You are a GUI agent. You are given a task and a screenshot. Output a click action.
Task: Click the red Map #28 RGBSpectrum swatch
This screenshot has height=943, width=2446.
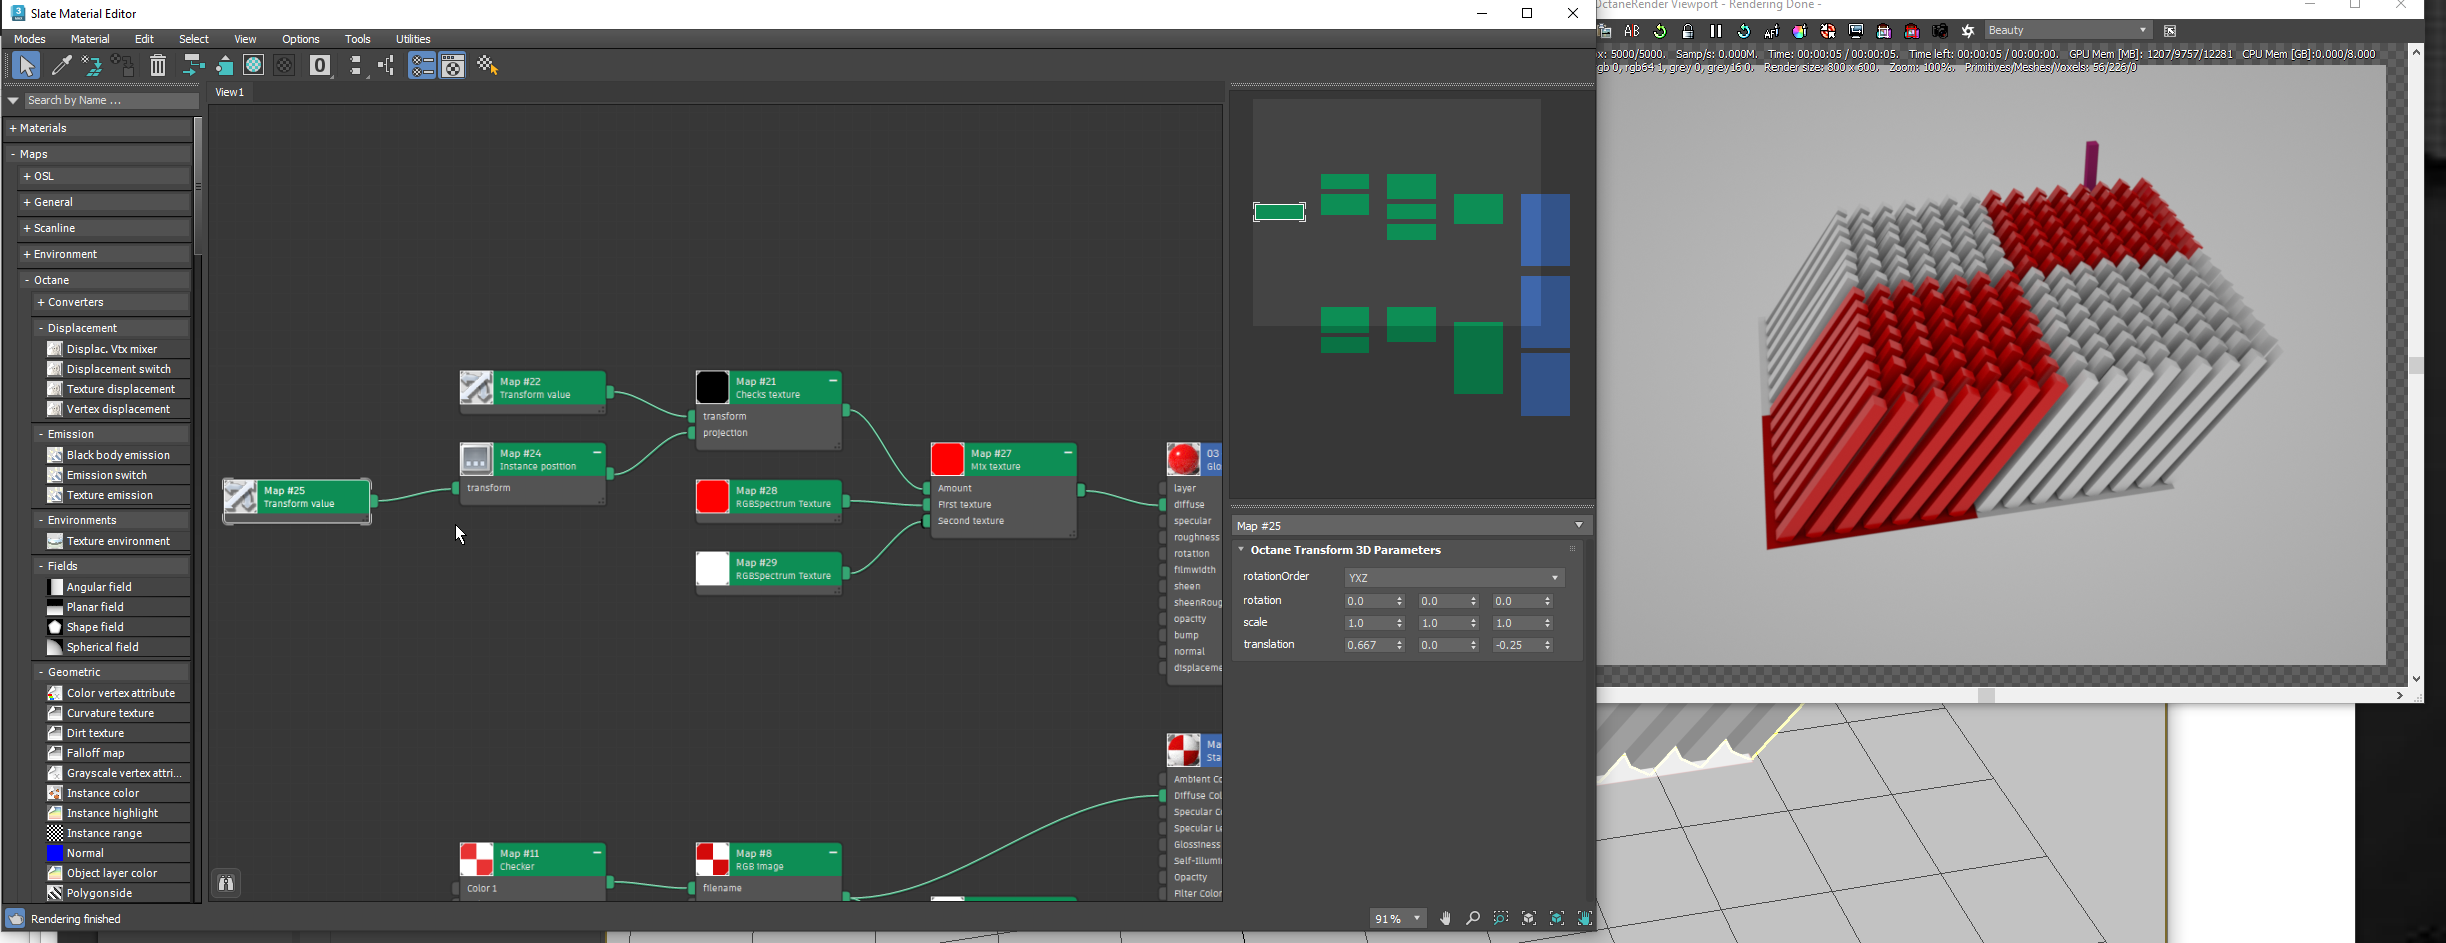tap(713, 497)
